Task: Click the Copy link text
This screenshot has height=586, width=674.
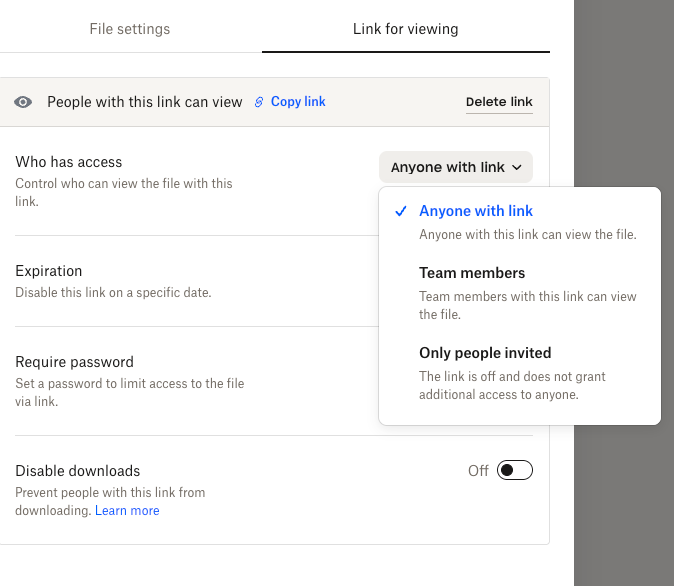Action: [298, 102]
